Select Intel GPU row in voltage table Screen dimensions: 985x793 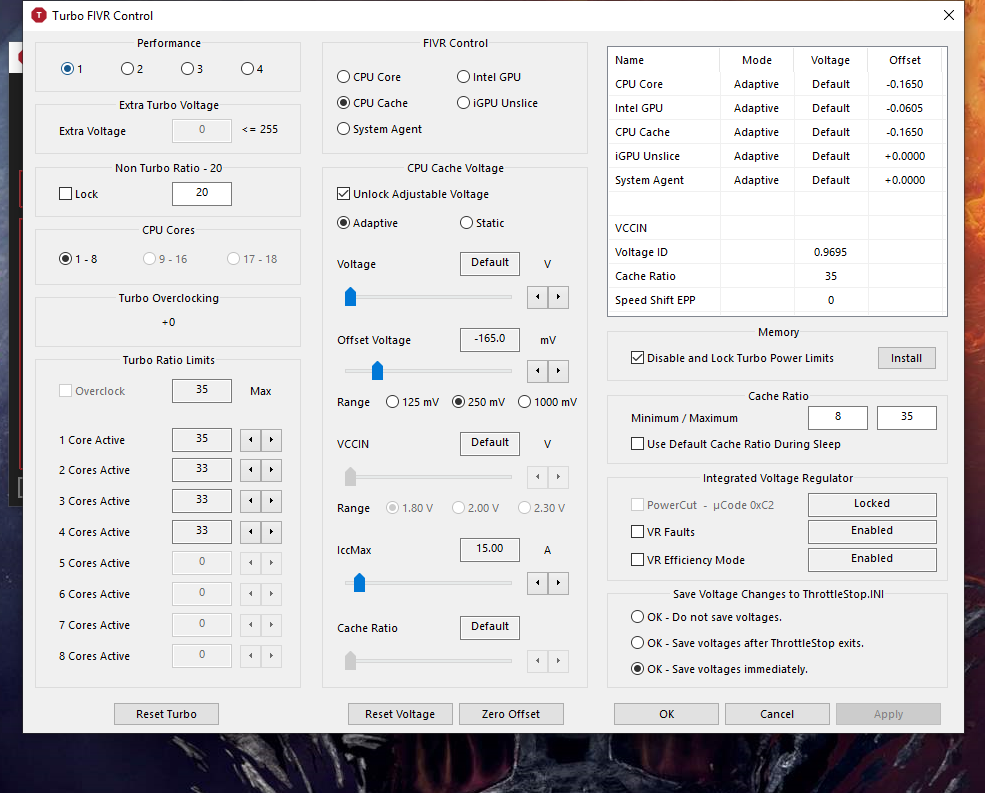click(776, 108)
